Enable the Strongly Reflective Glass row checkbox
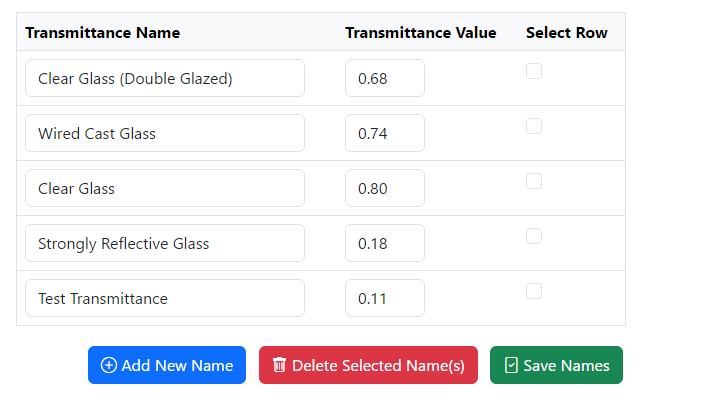Image resolution: width=701 pixels, height=404 pixels. tap(534, 236)
